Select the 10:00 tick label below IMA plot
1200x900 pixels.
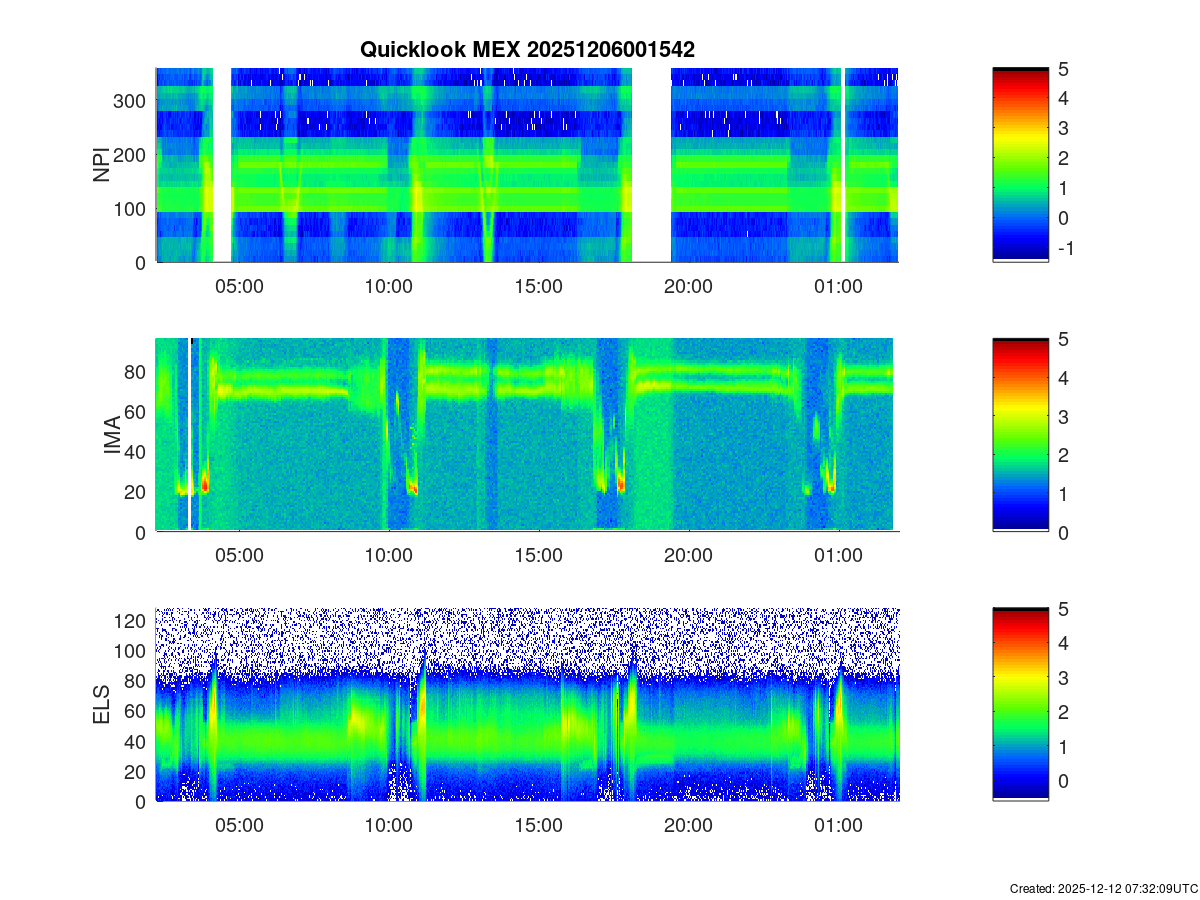388,556
